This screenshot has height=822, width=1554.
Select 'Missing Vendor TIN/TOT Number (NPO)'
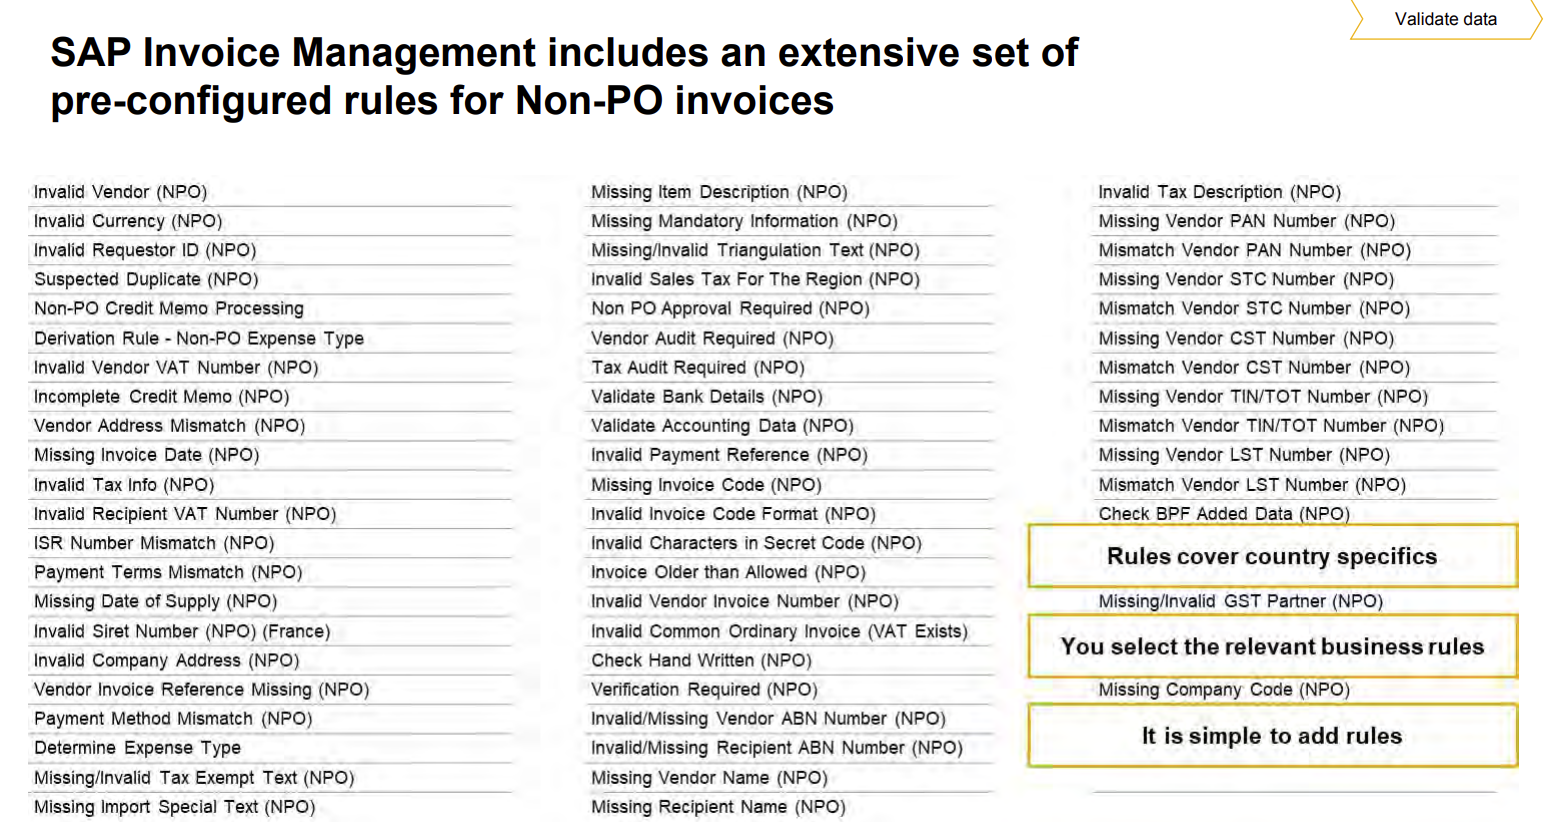tap(1264, 396)
